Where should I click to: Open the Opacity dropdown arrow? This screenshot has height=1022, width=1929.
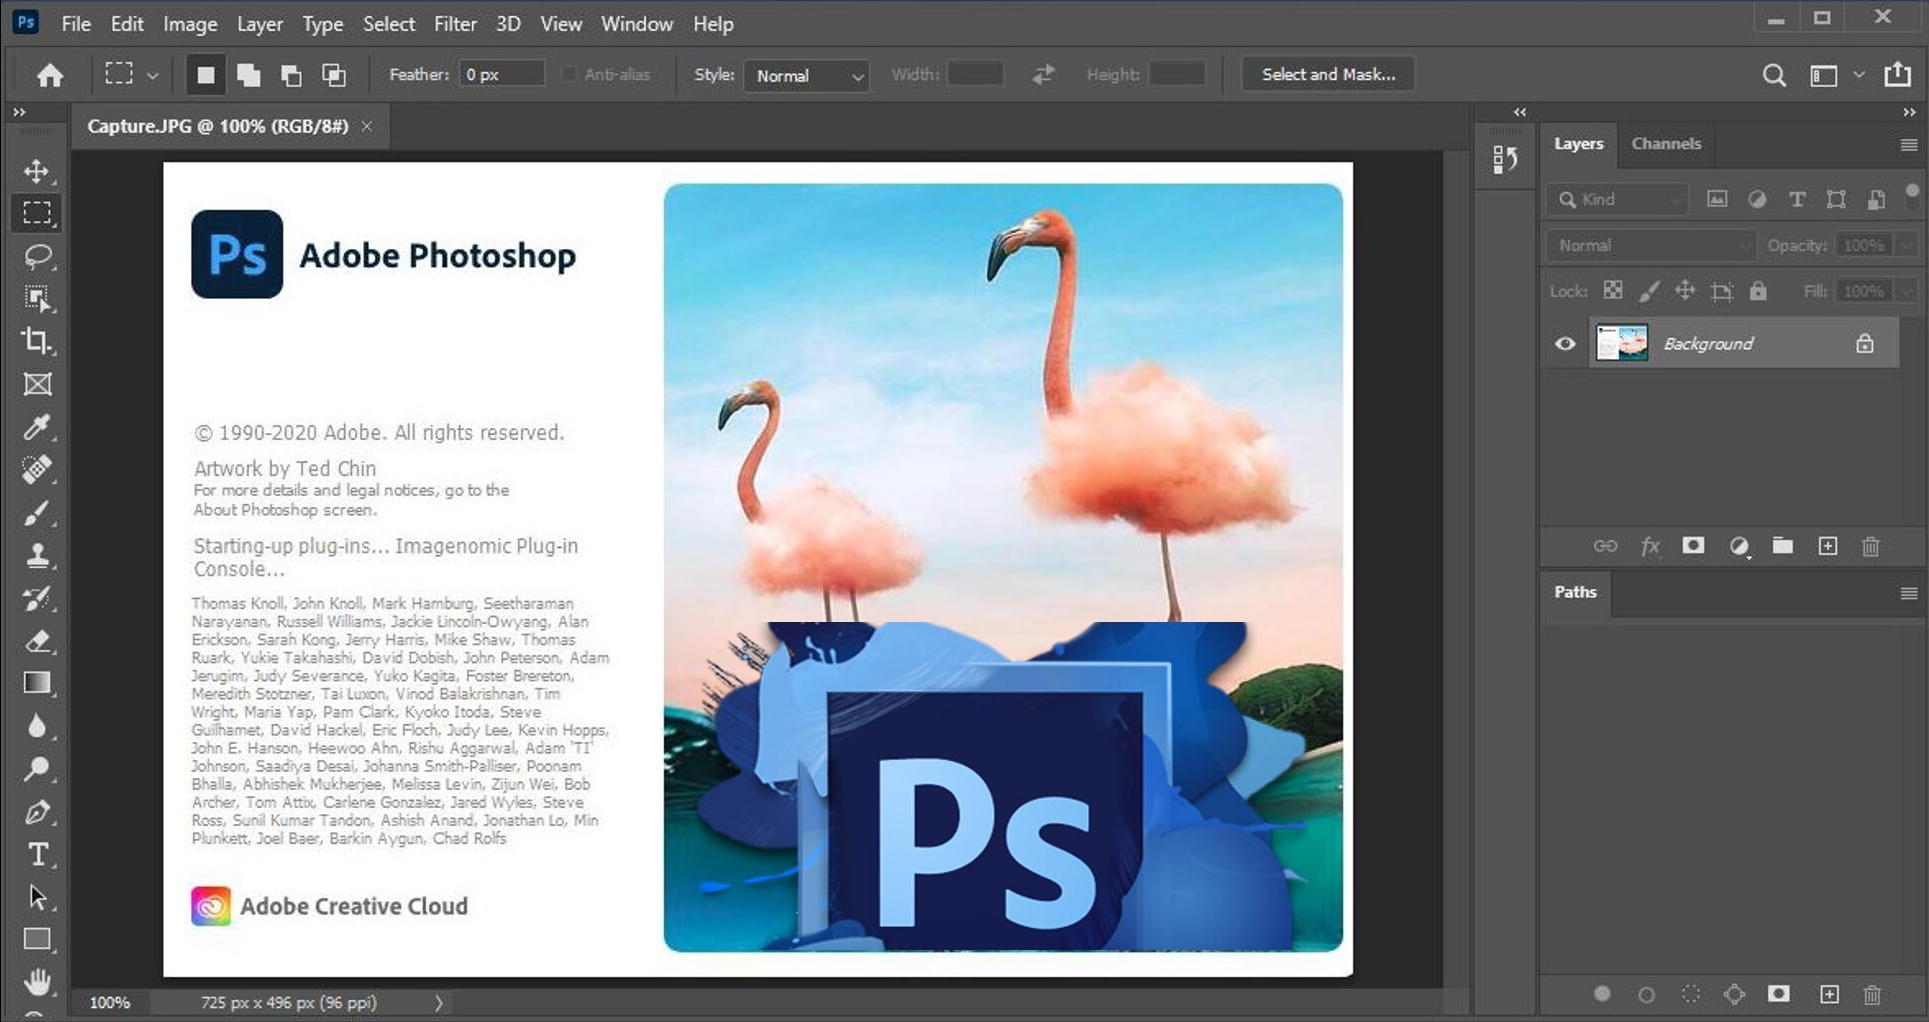pos(1907,245)
